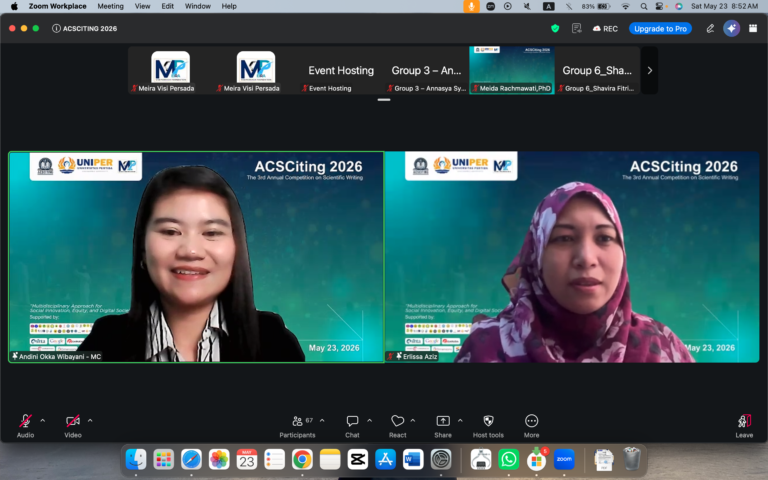Open View menu

tap(143, 6)
